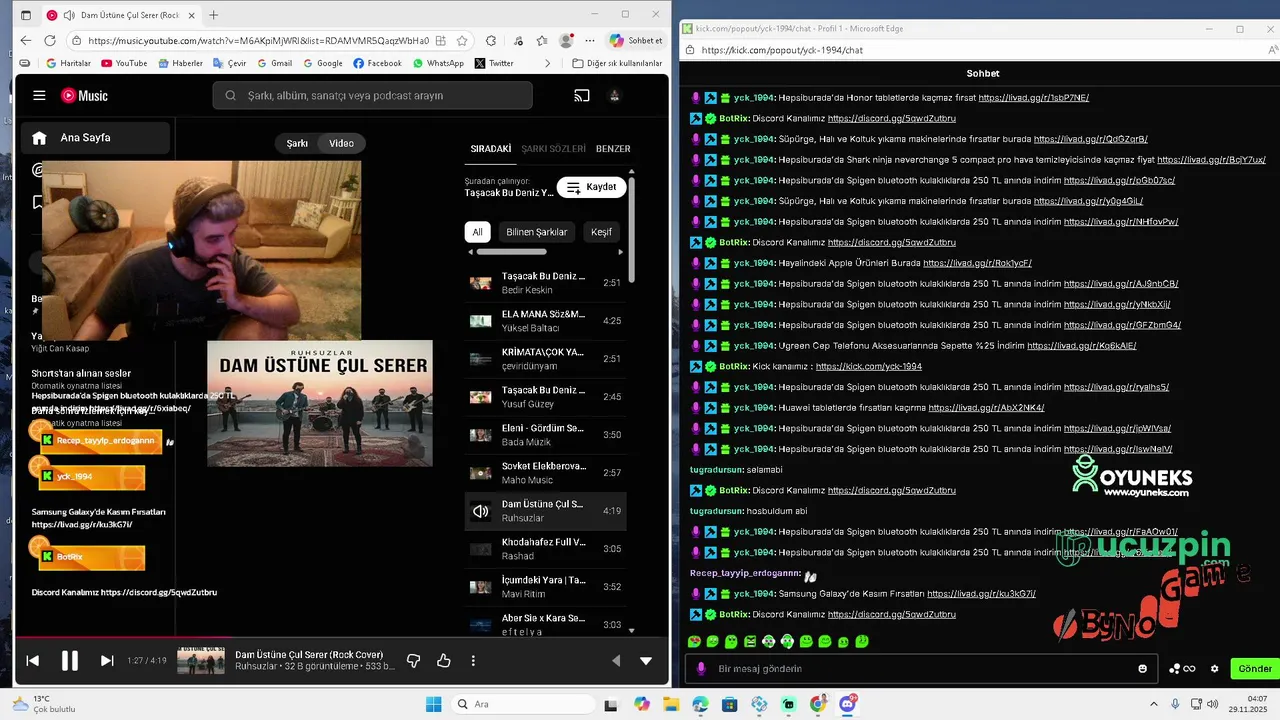Open the YouTube Music hamburger menu
1280x720 pixels.
pos(39,96)
